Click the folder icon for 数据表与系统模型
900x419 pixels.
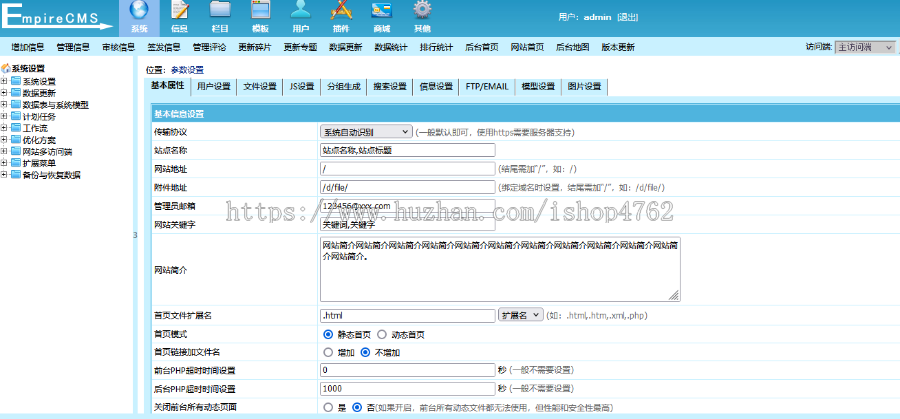click(x=15, y=105)
